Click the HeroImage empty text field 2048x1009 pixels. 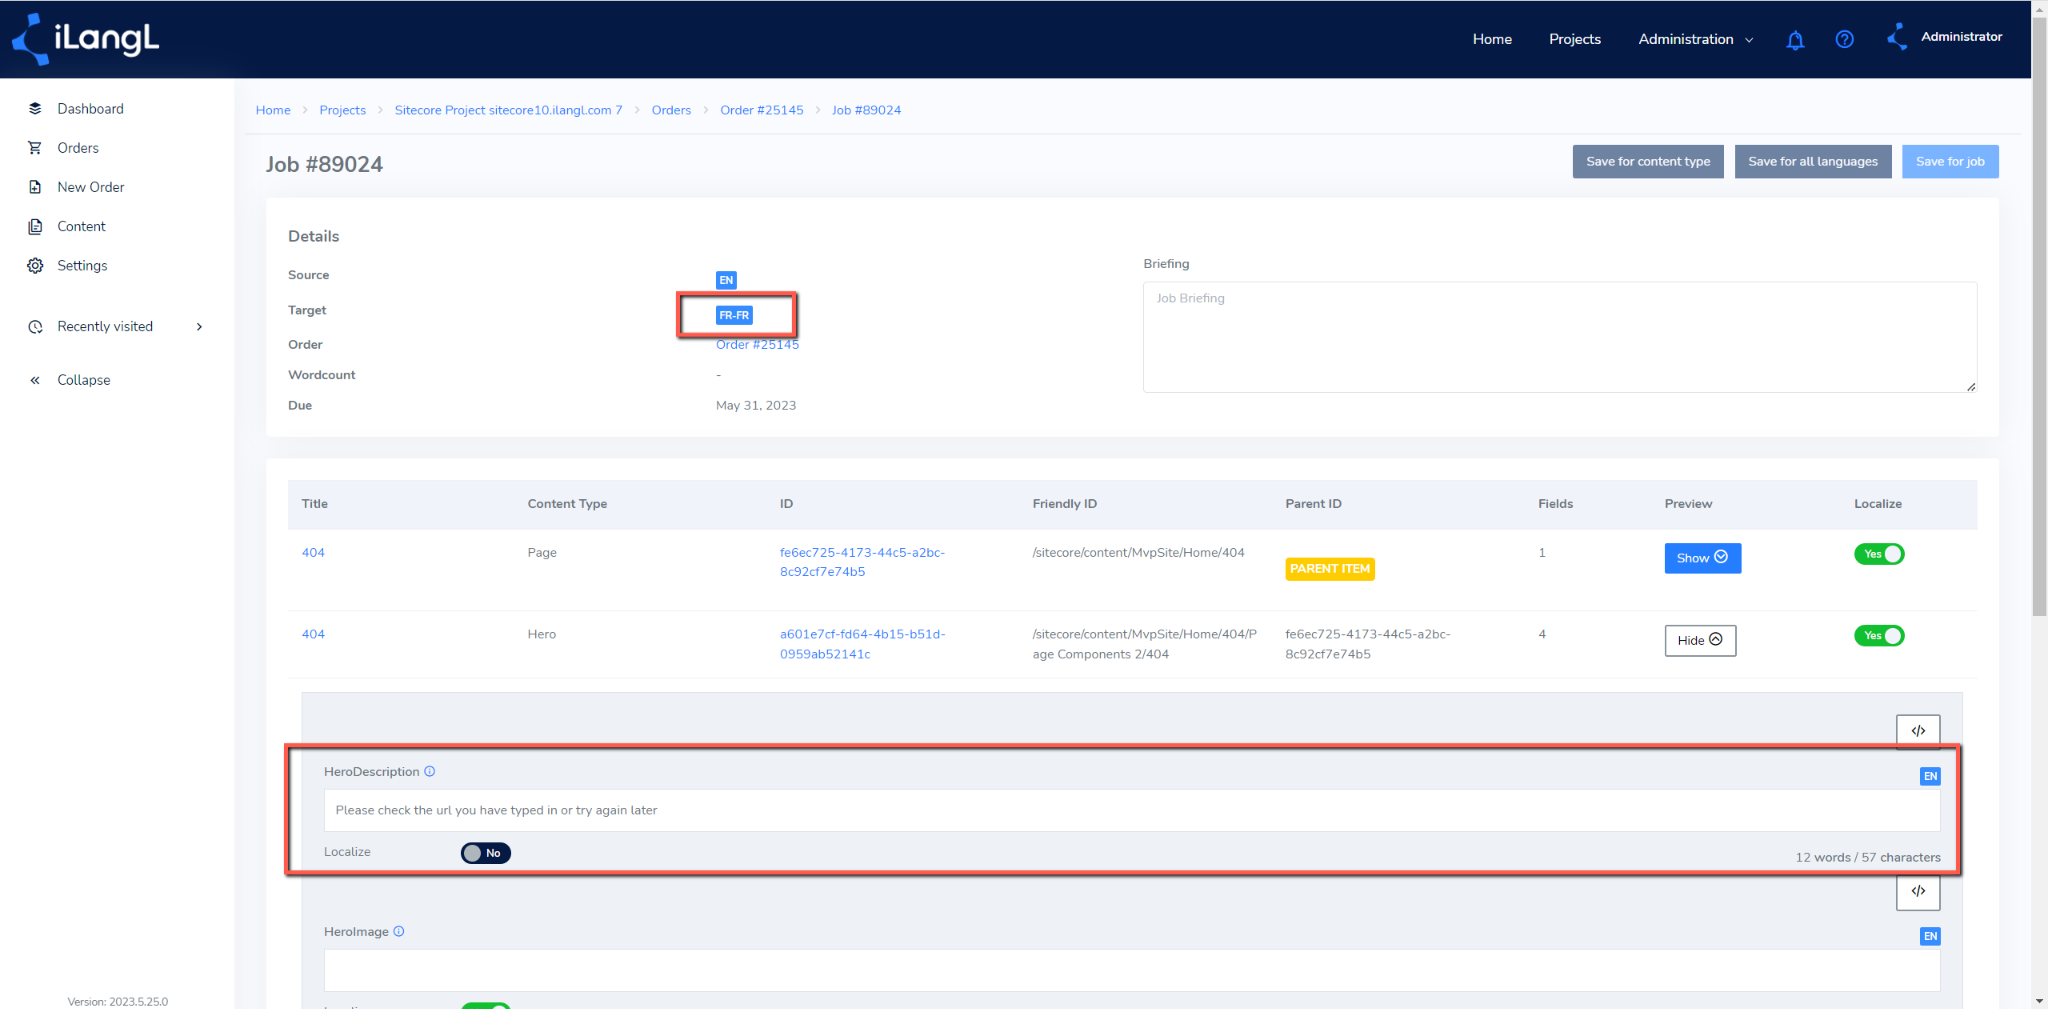pos(1132,970)
